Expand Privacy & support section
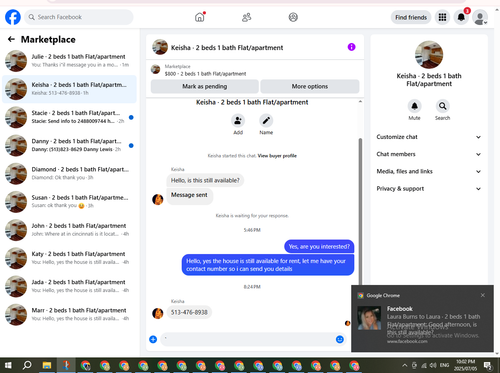 [x=429, y=189]
